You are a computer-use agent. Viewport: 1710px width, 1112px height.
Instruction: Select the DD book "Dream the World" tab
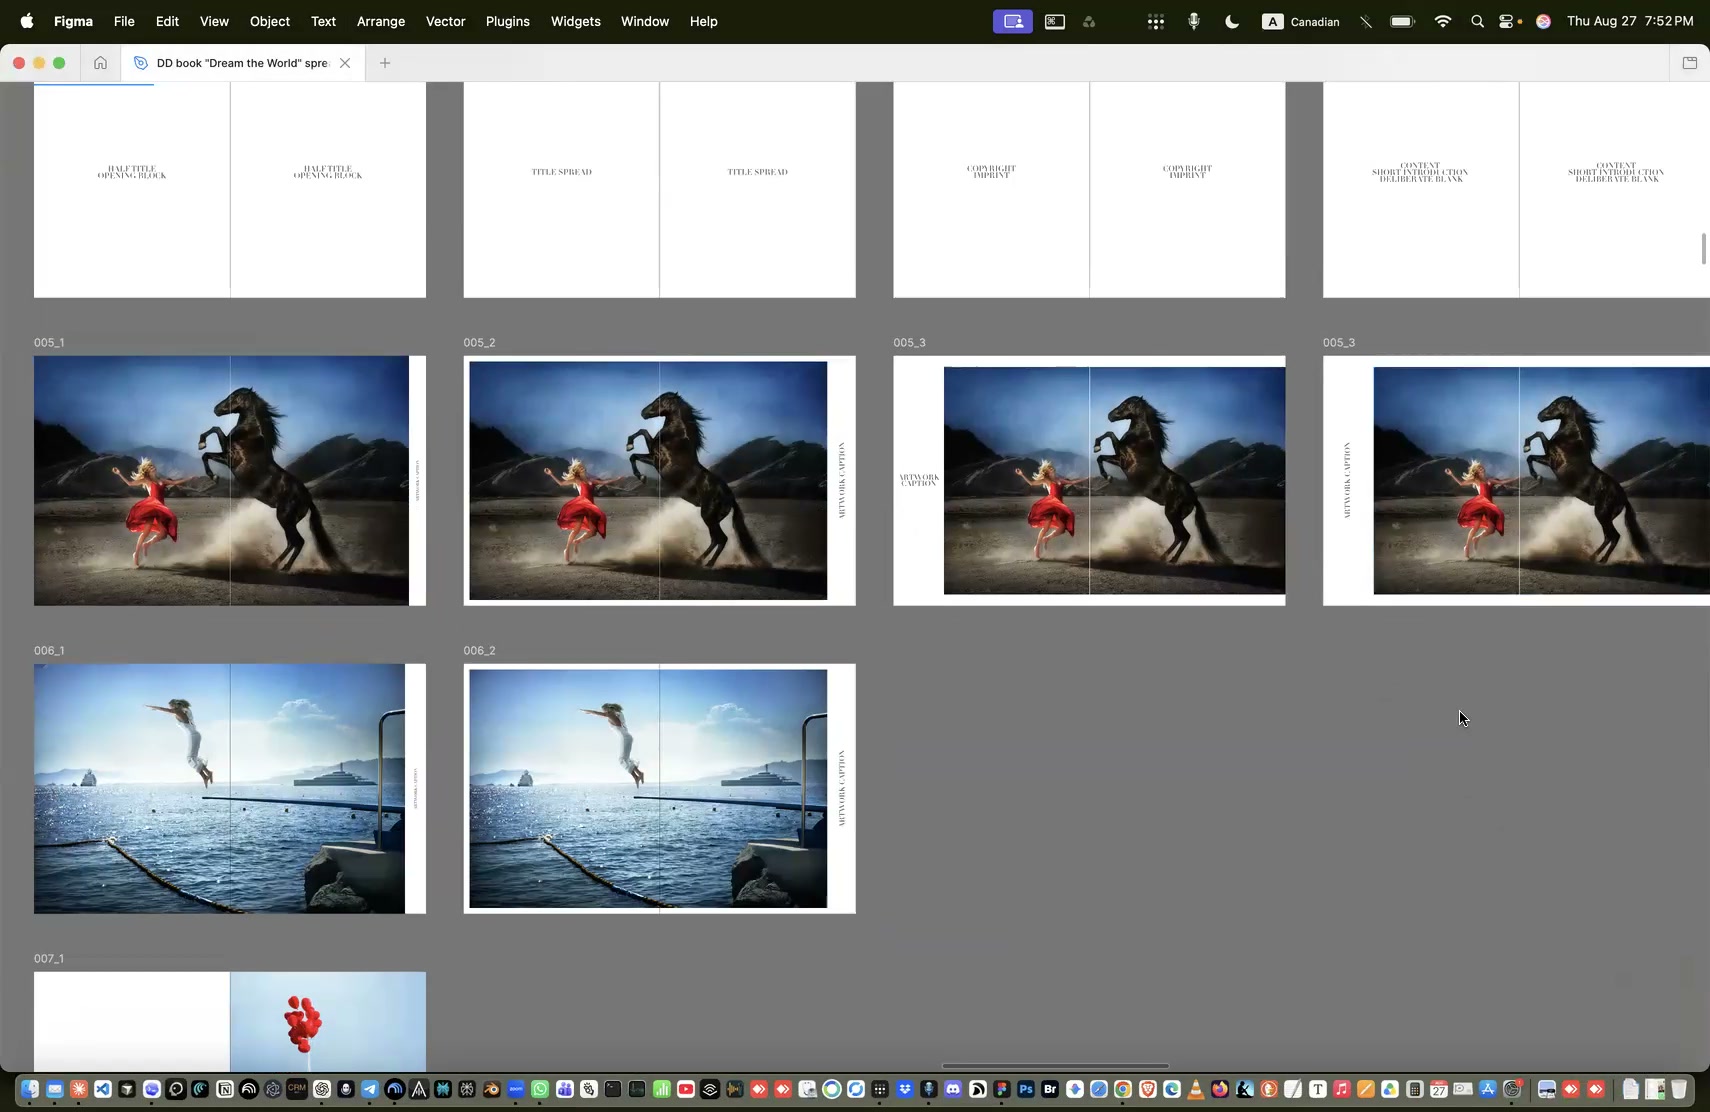243,63
